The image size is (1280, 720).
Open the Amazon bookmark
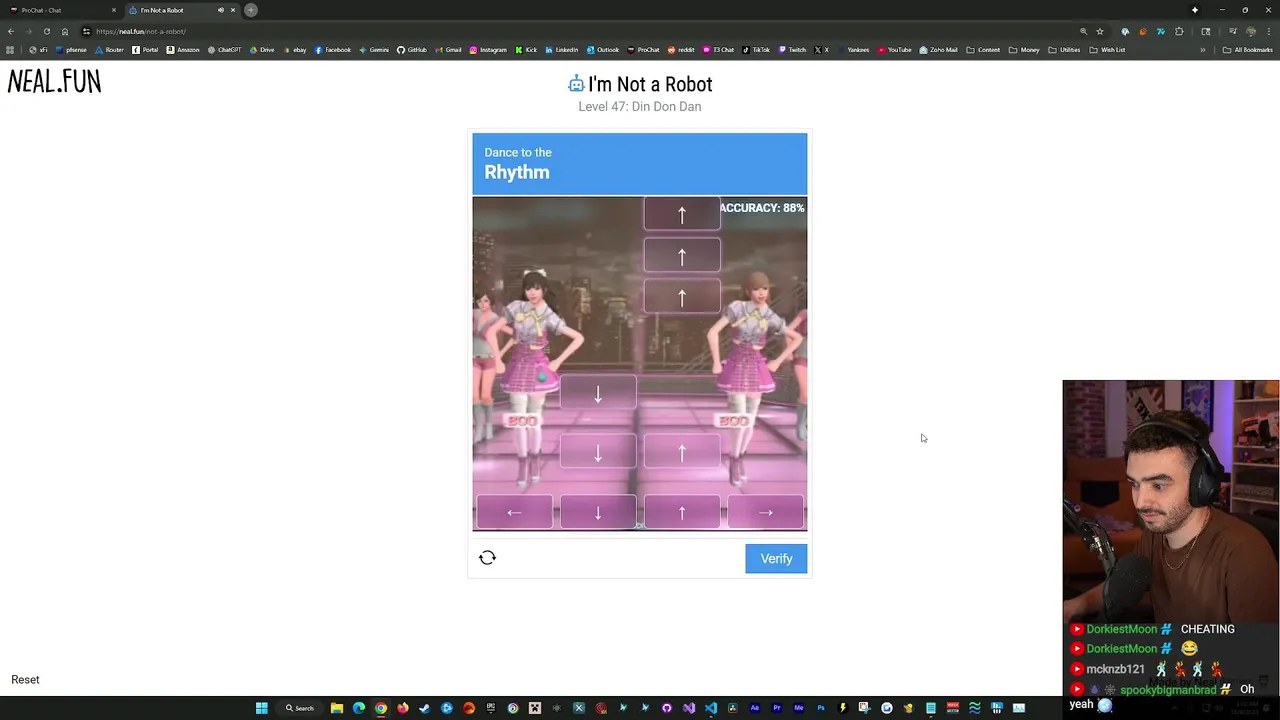pyautogui.click(x=183, y=50)
